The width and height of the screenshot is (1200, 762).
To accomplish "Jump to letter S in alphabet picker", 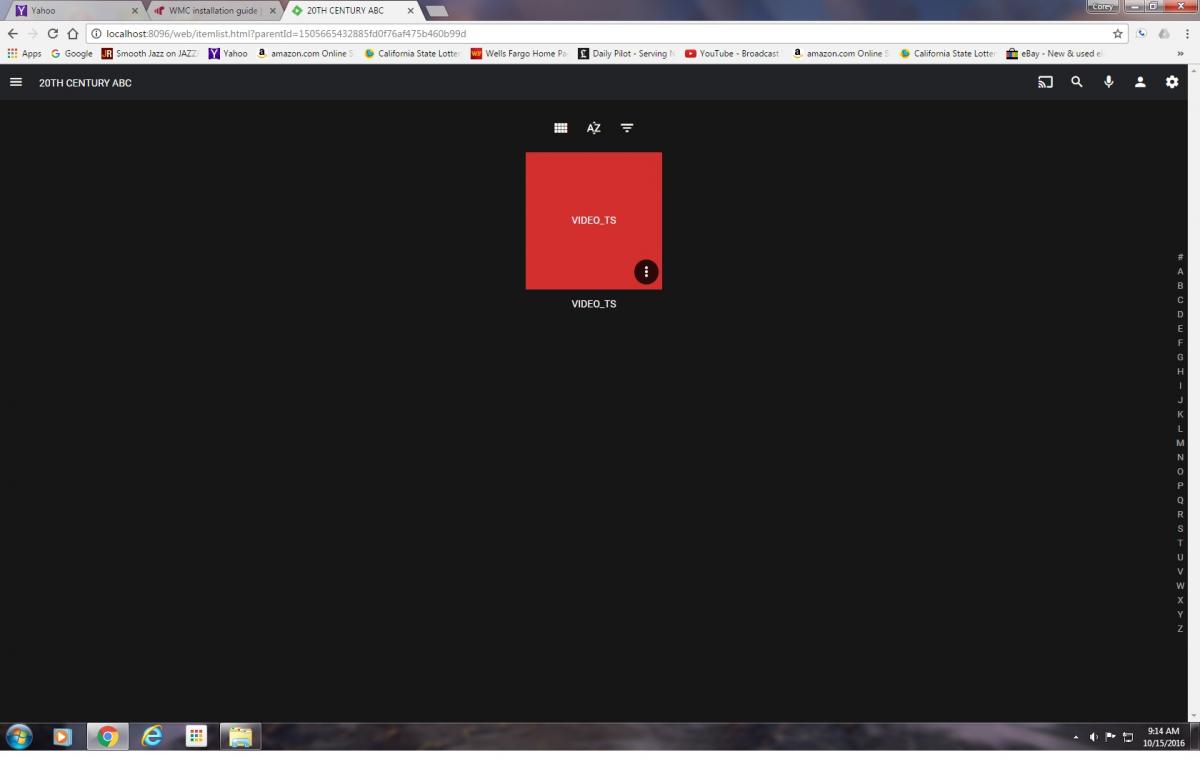I will (1180, 529).
